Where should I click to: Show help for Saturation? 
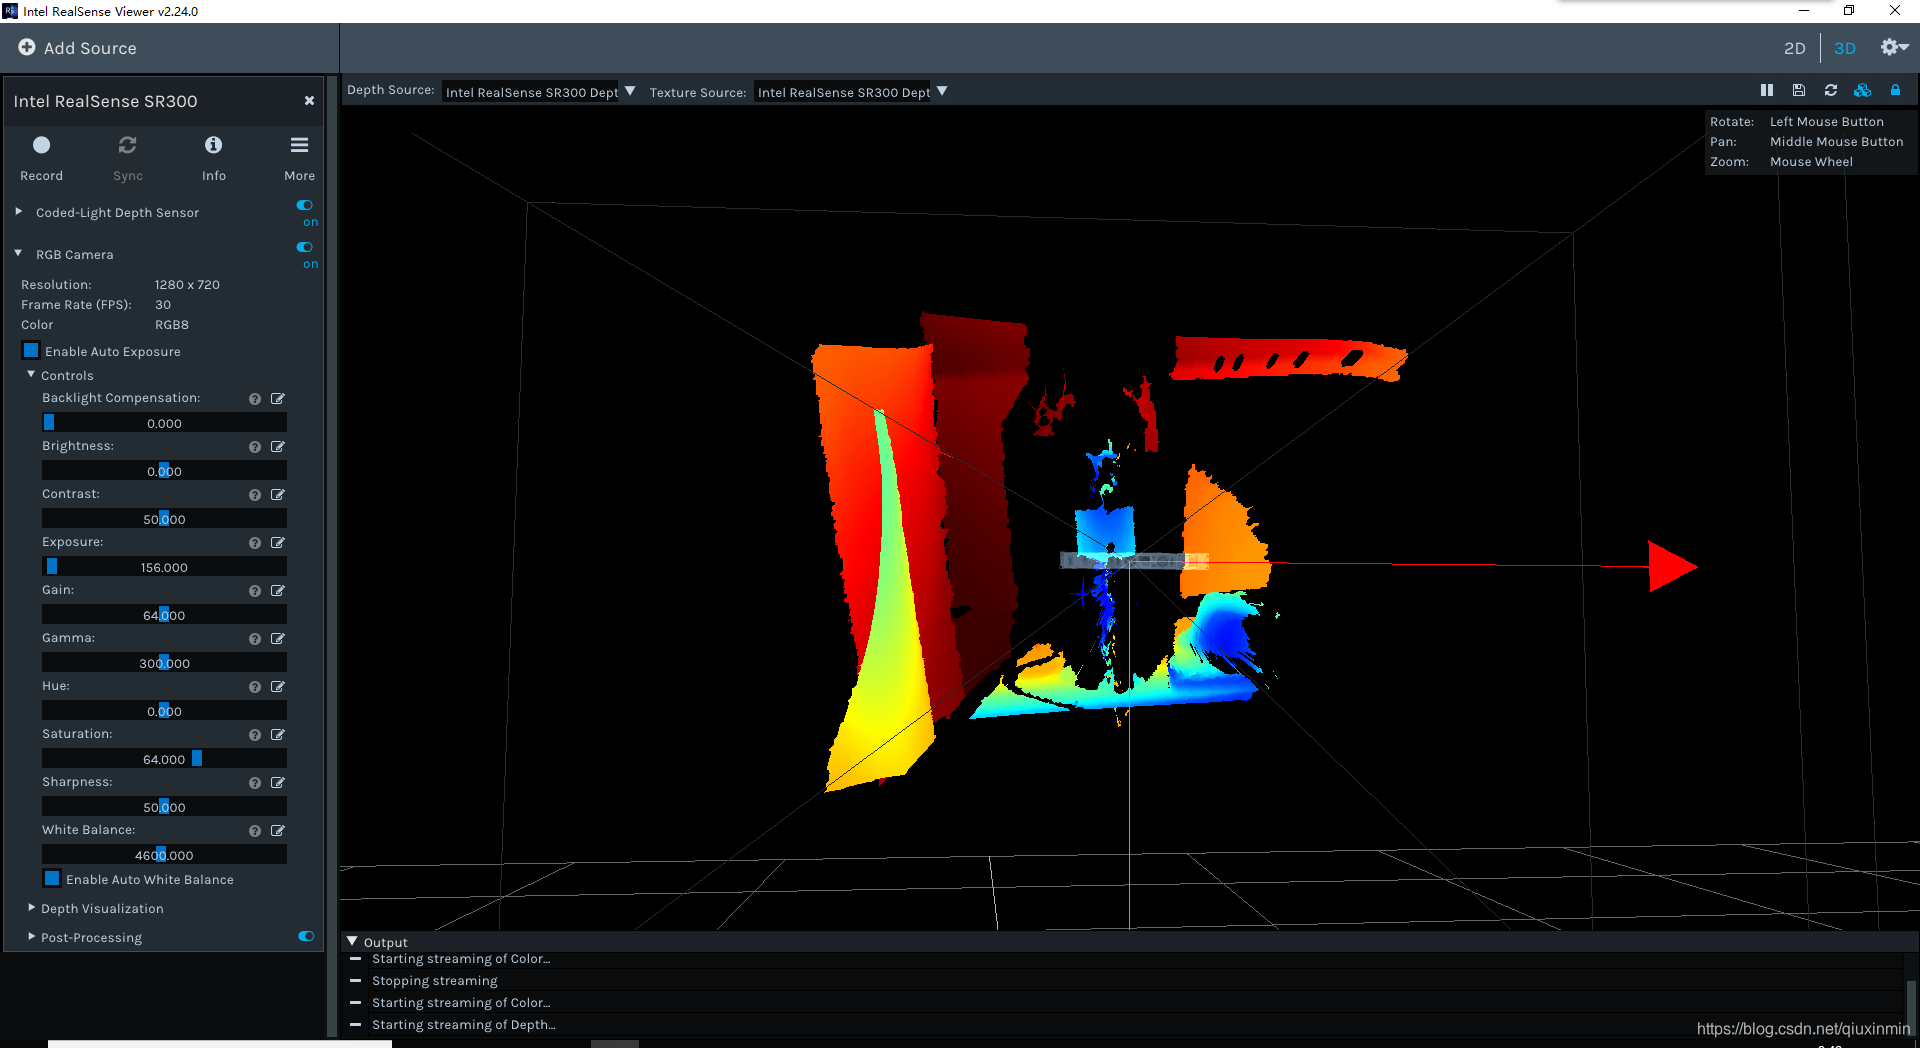coord(255,735)
